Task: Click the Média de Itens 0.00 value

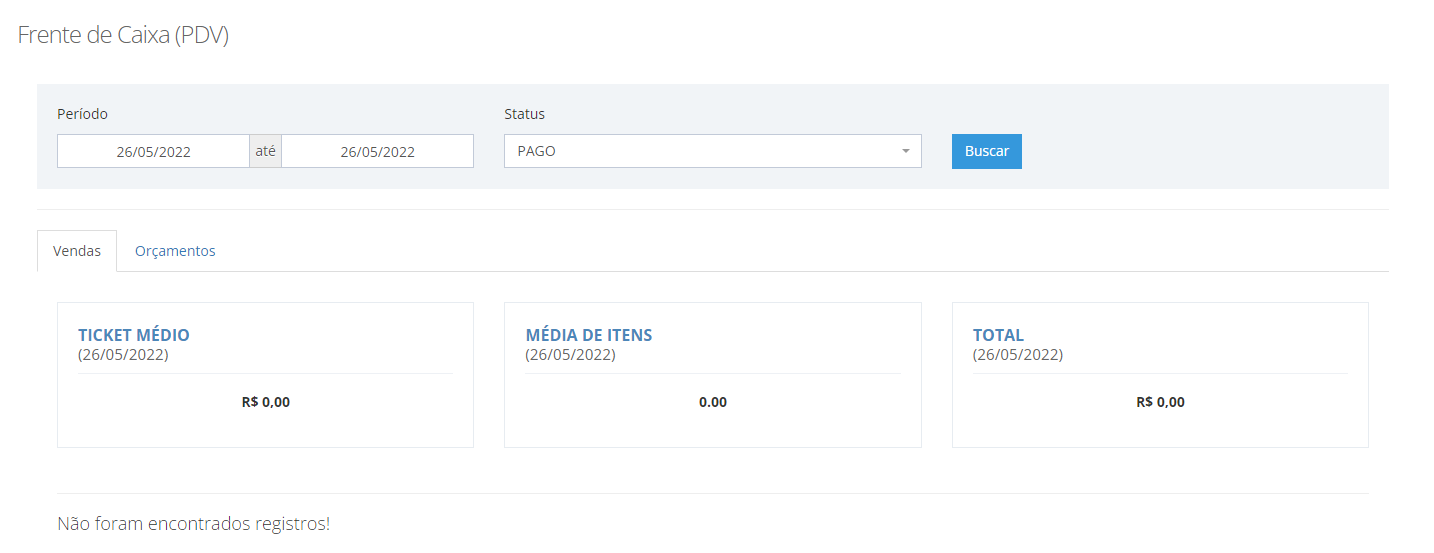Action: [713, 402]
